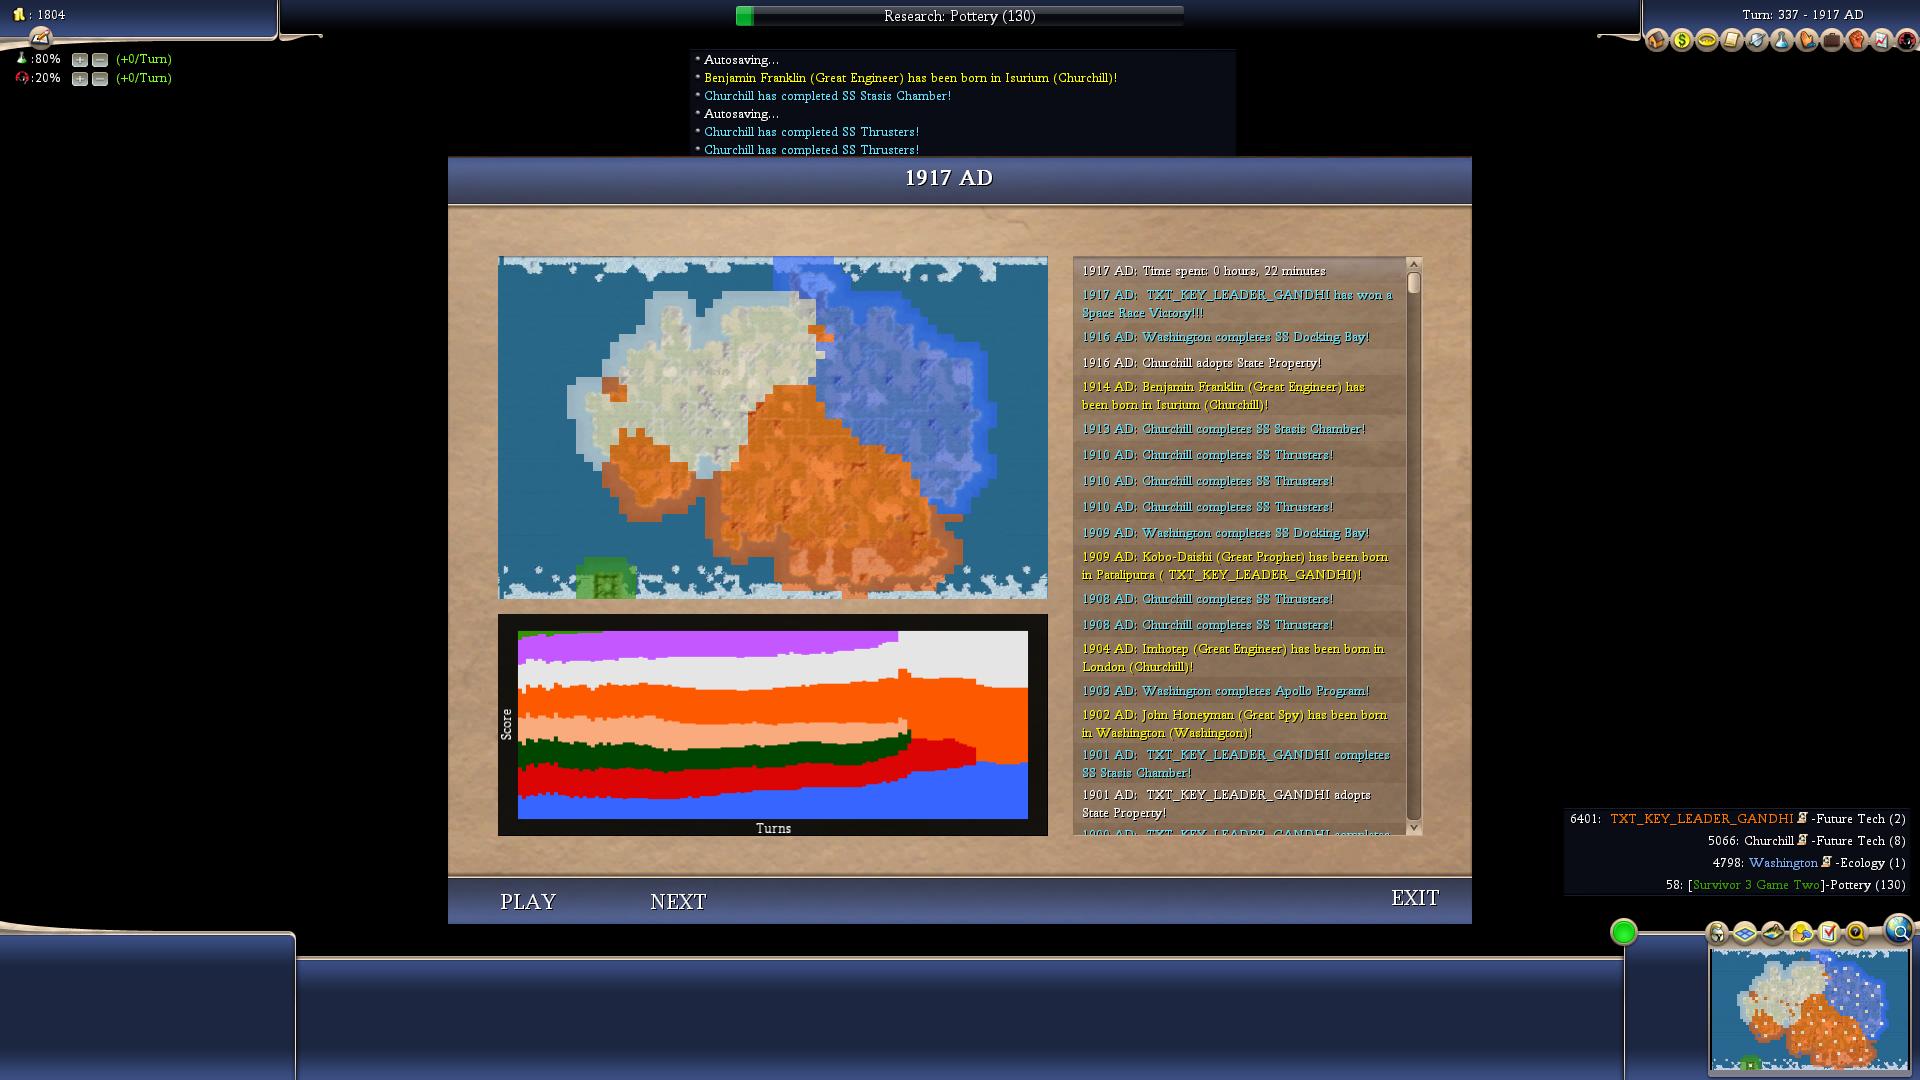The height and width of the screenshot is (1080, 1920).
Task: Toggle the score display checkmark button
Action: point(1829,933)
